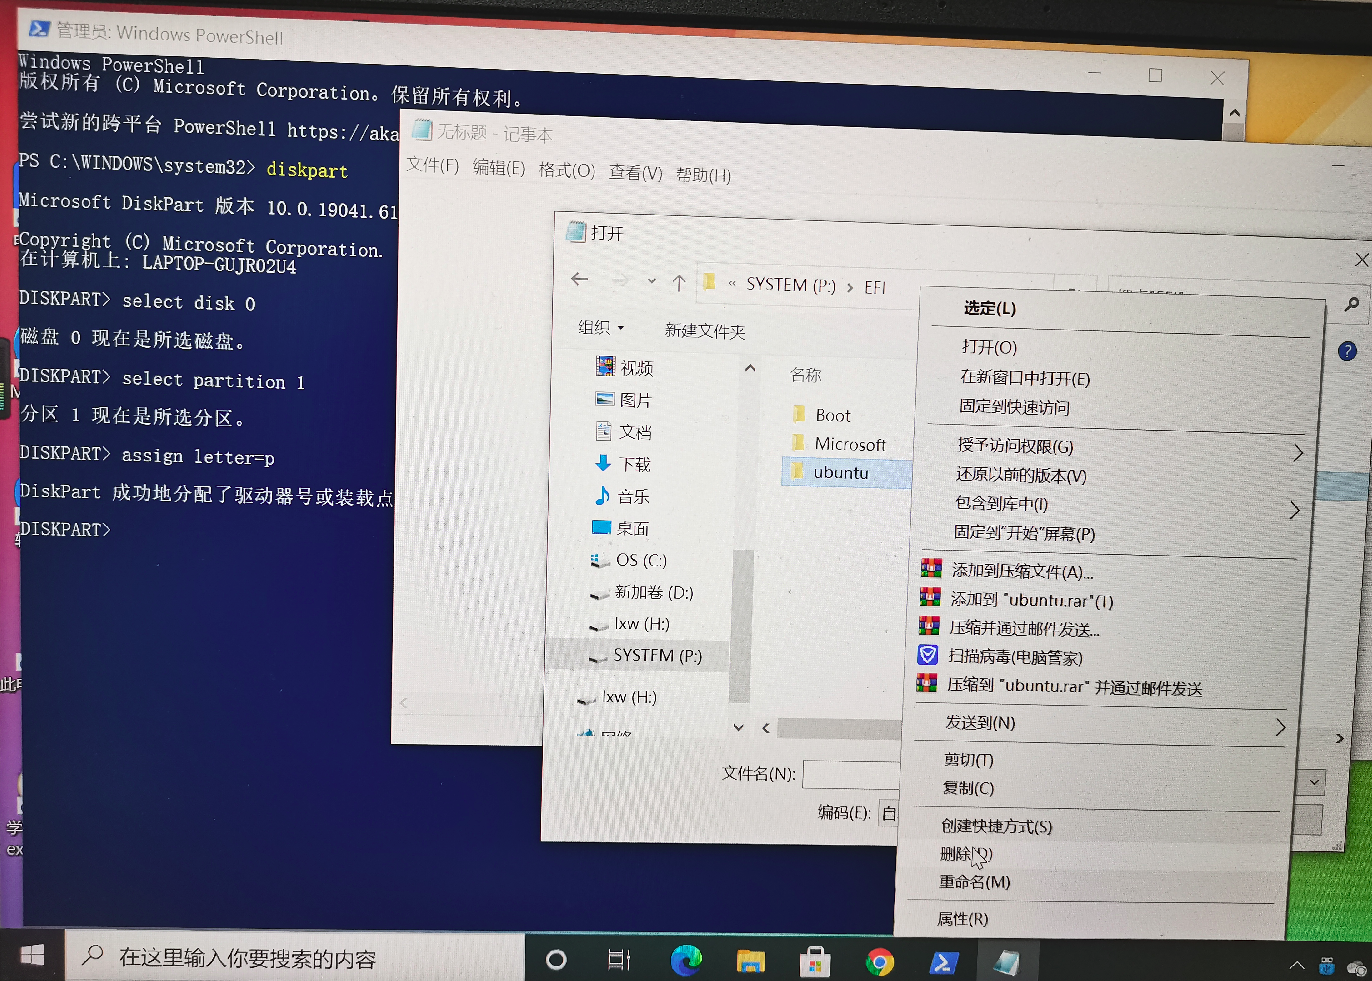The width and height of the screenshot is (1372, 981).
Task: Open Cortana circle icon on taskbar
Action: [556, 960]
